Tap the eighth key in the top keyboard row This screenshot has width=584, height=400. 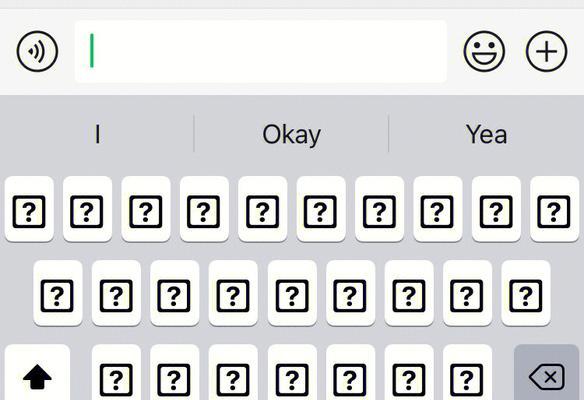(x=438, y=209)
